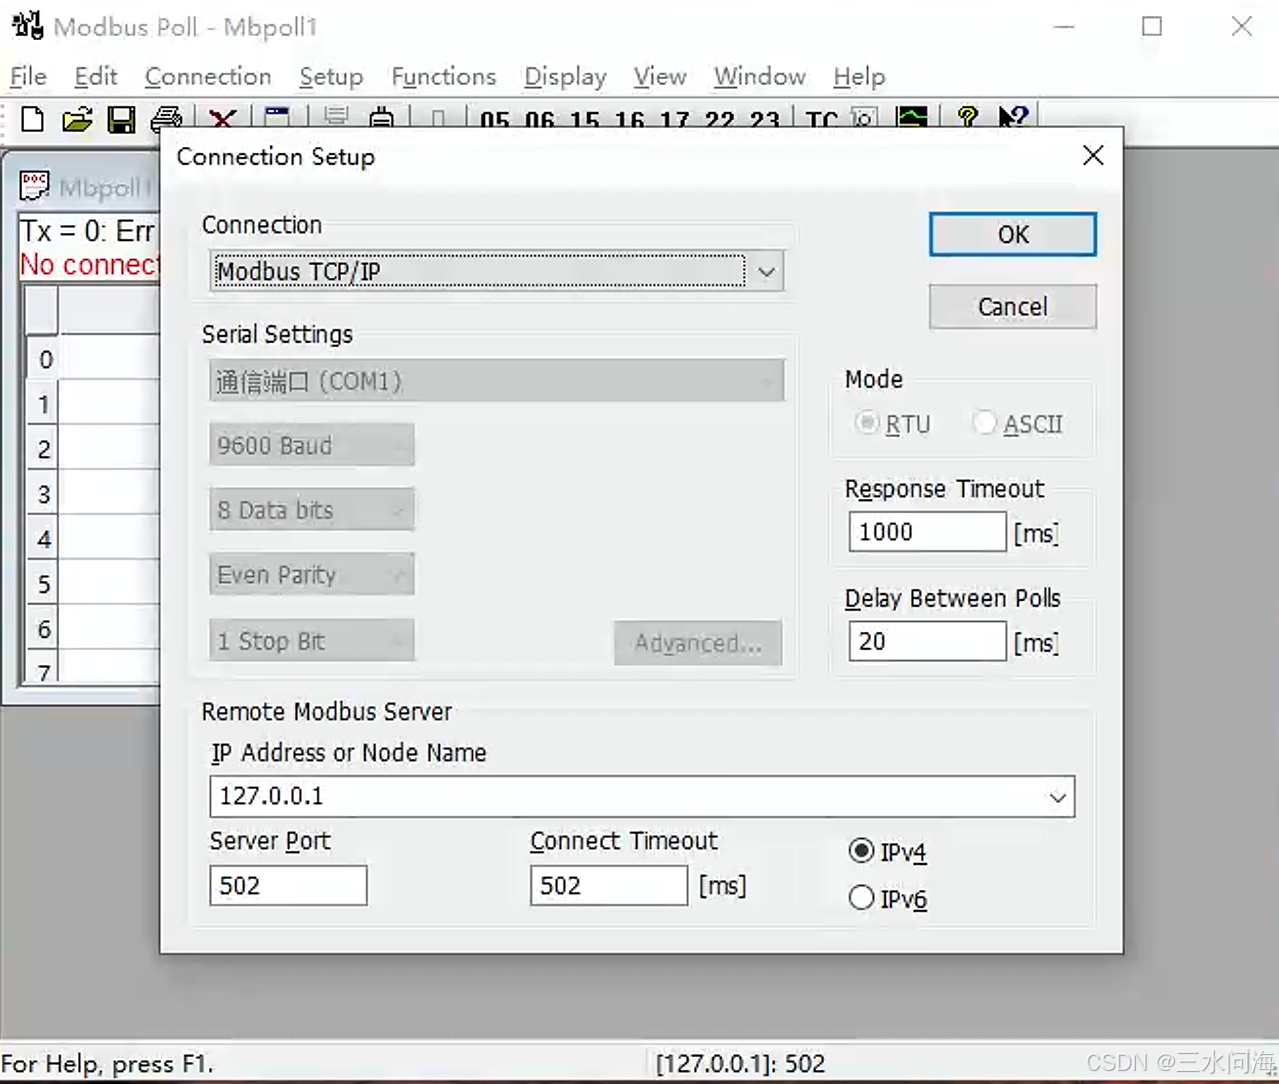Select the IPv6 radio button
This screenshot has width=1279, height=1084.
(x=861, y=898)
